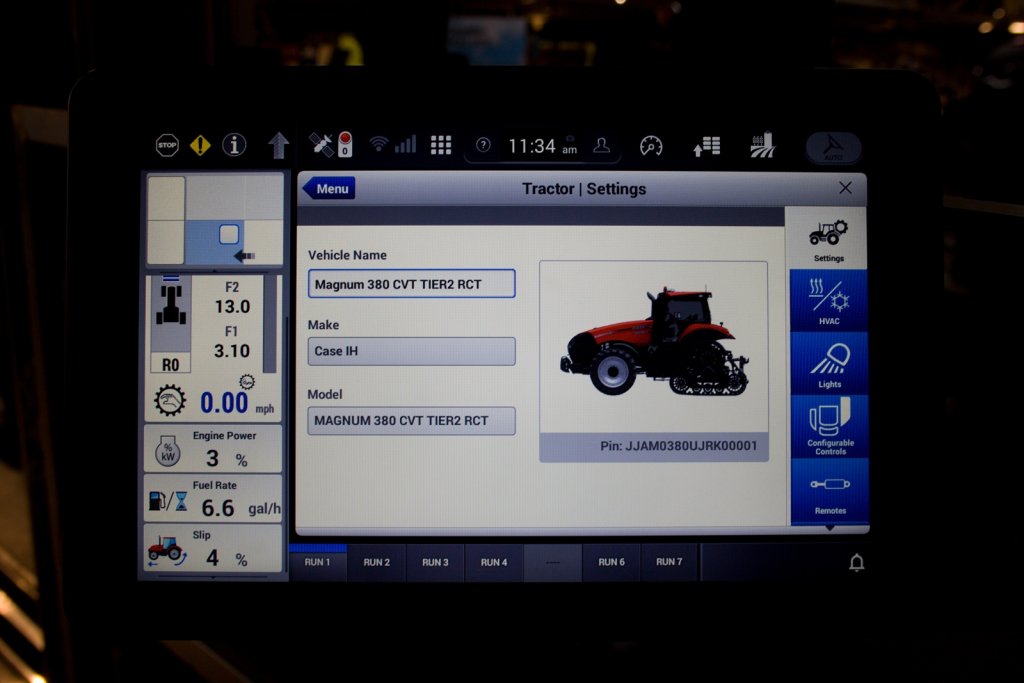Select the RUN 3 tab
This screenshot has height=683, width=1024.
[x=435, y=562]
